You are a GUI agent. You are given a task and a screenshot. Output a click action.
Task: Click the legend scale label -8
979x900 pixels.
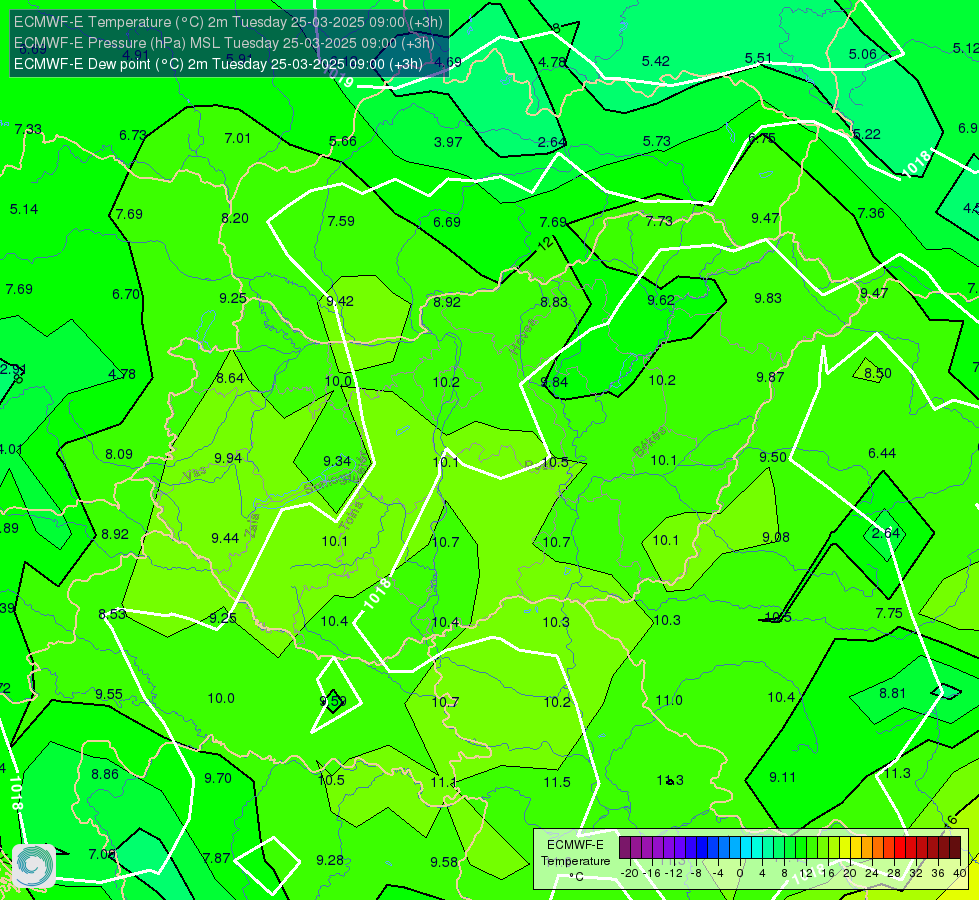pyautogui.click(x=696, y=873)
